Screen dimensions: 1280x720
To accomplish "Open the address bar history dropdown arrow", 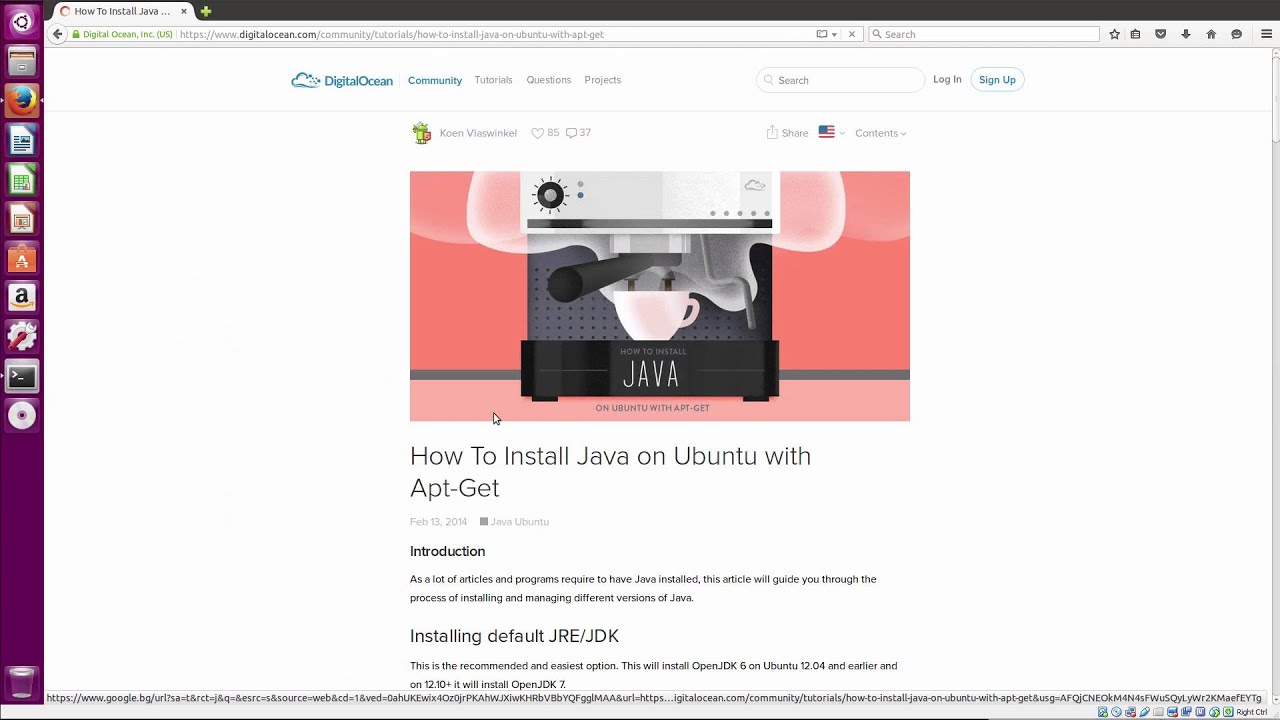I will coord(834,34).
